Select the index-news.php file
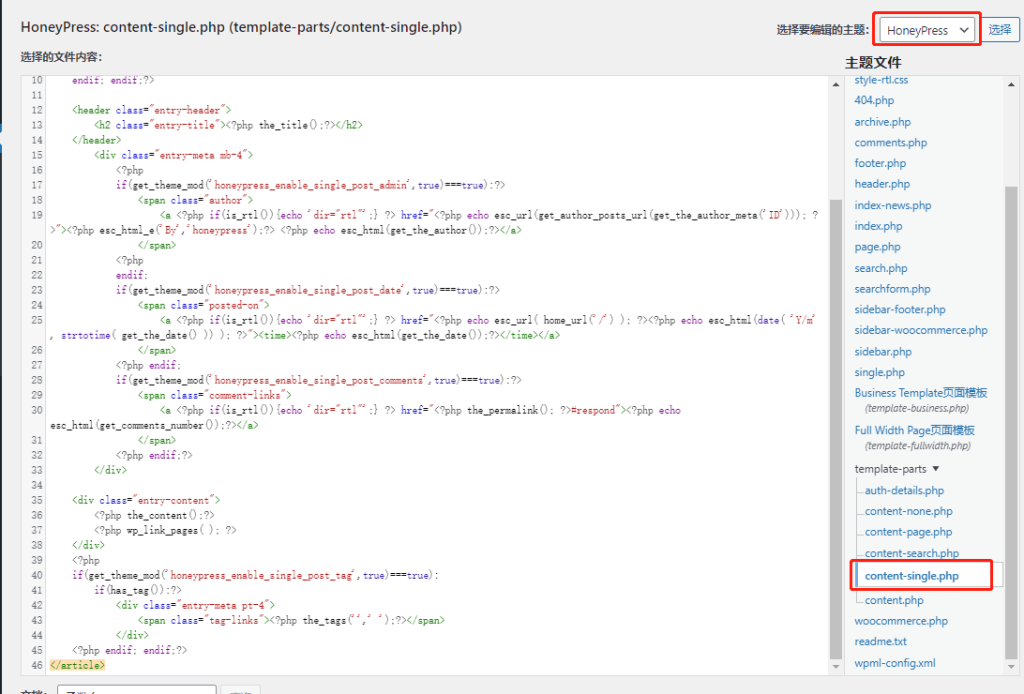This screenshot has height=694, width=1024. pyautogui.click(x=892, y=205)
